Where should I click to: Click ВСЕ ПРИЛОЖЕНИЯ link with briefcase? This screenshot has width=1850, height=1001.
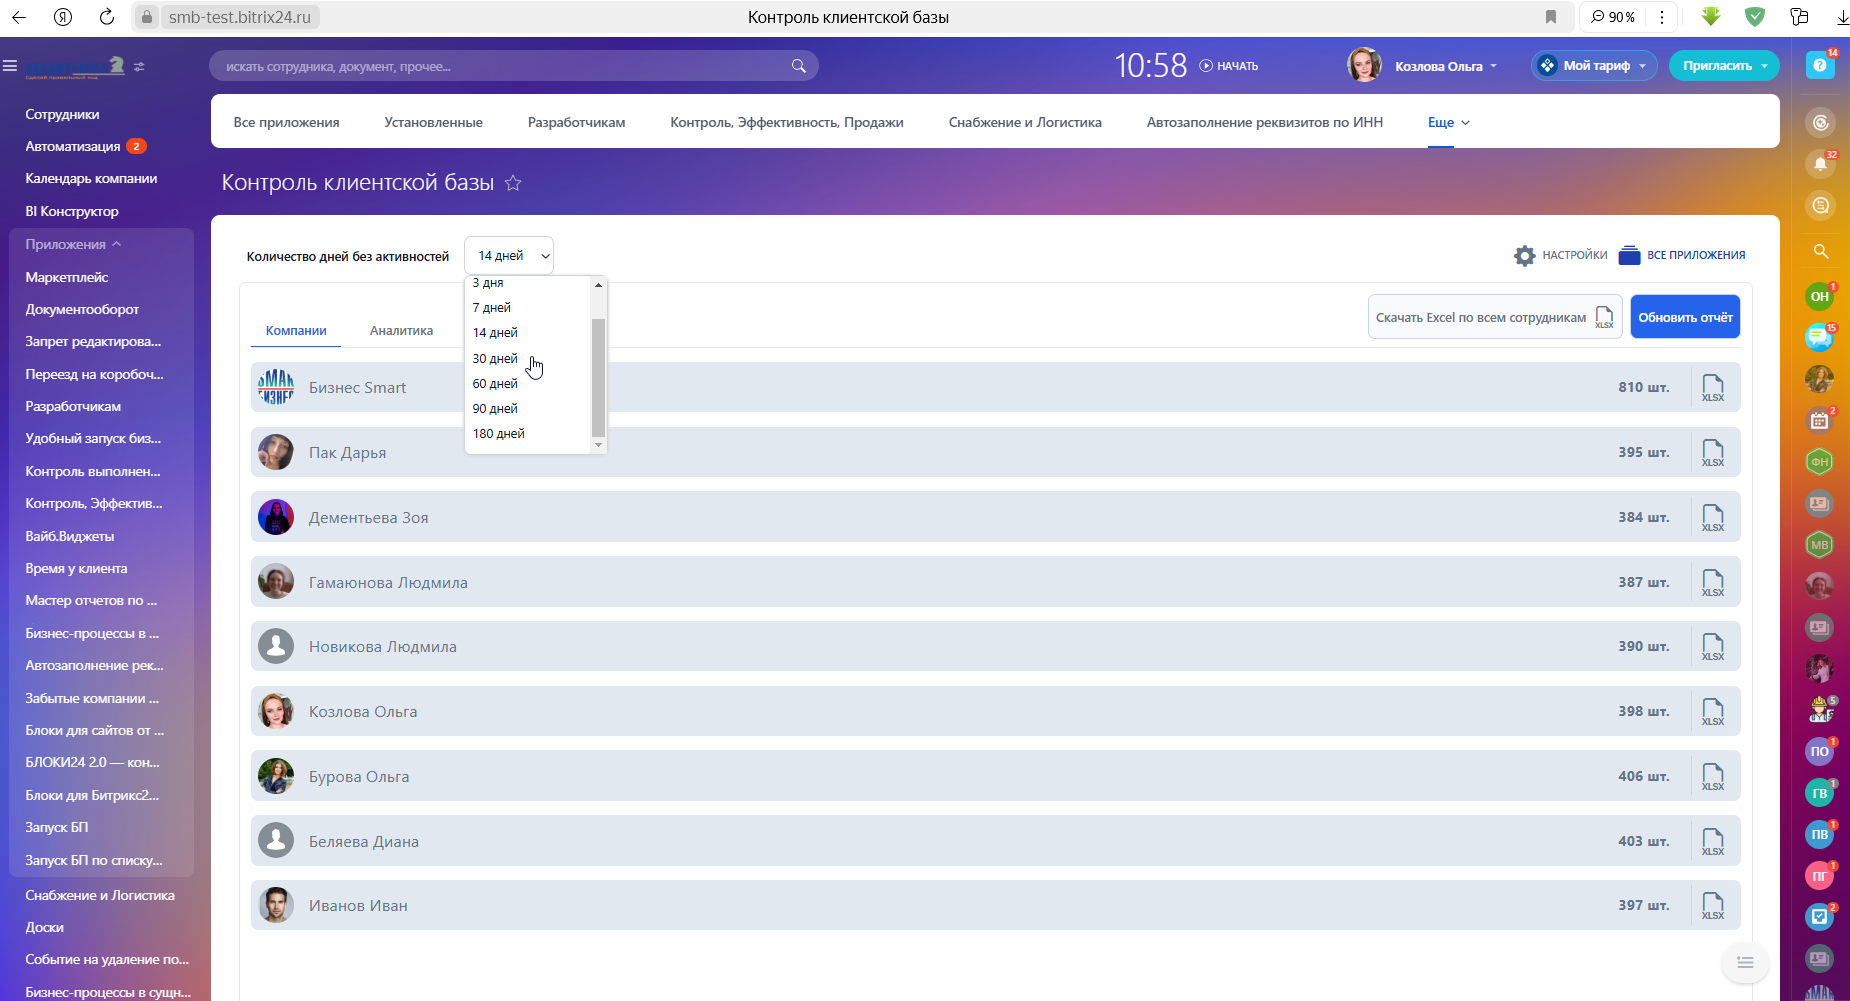(1682, 255)
